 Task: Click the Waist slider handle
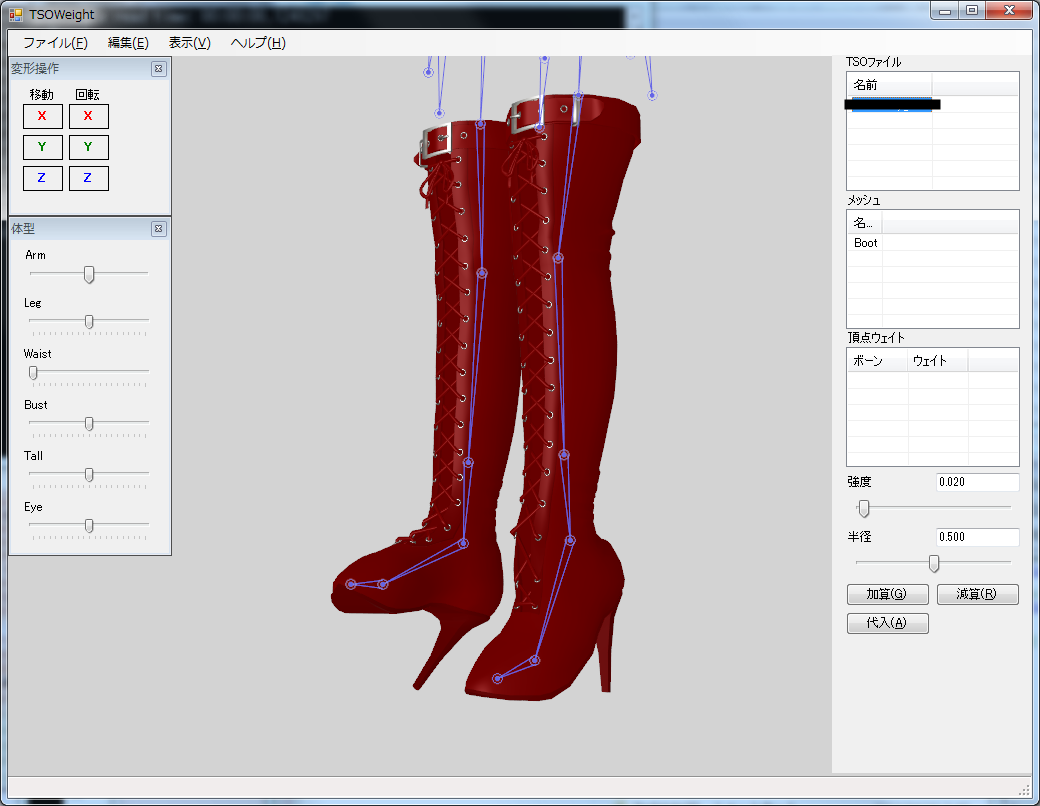click(x=33, y=373)
